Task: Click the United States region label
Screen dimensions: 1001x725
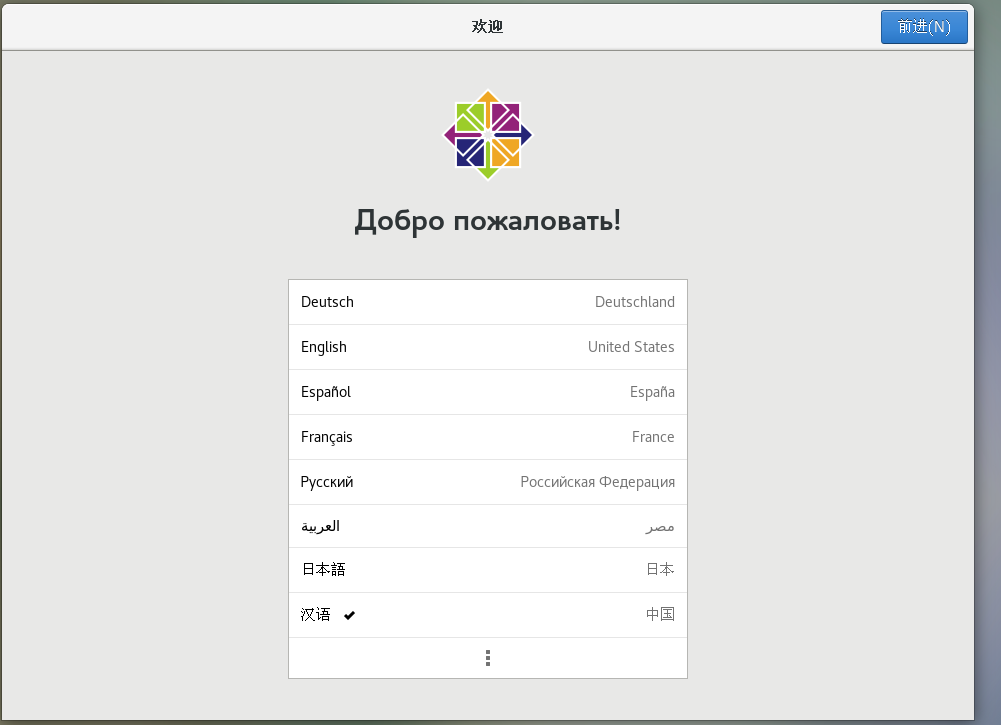Action: tap(631, 347)
